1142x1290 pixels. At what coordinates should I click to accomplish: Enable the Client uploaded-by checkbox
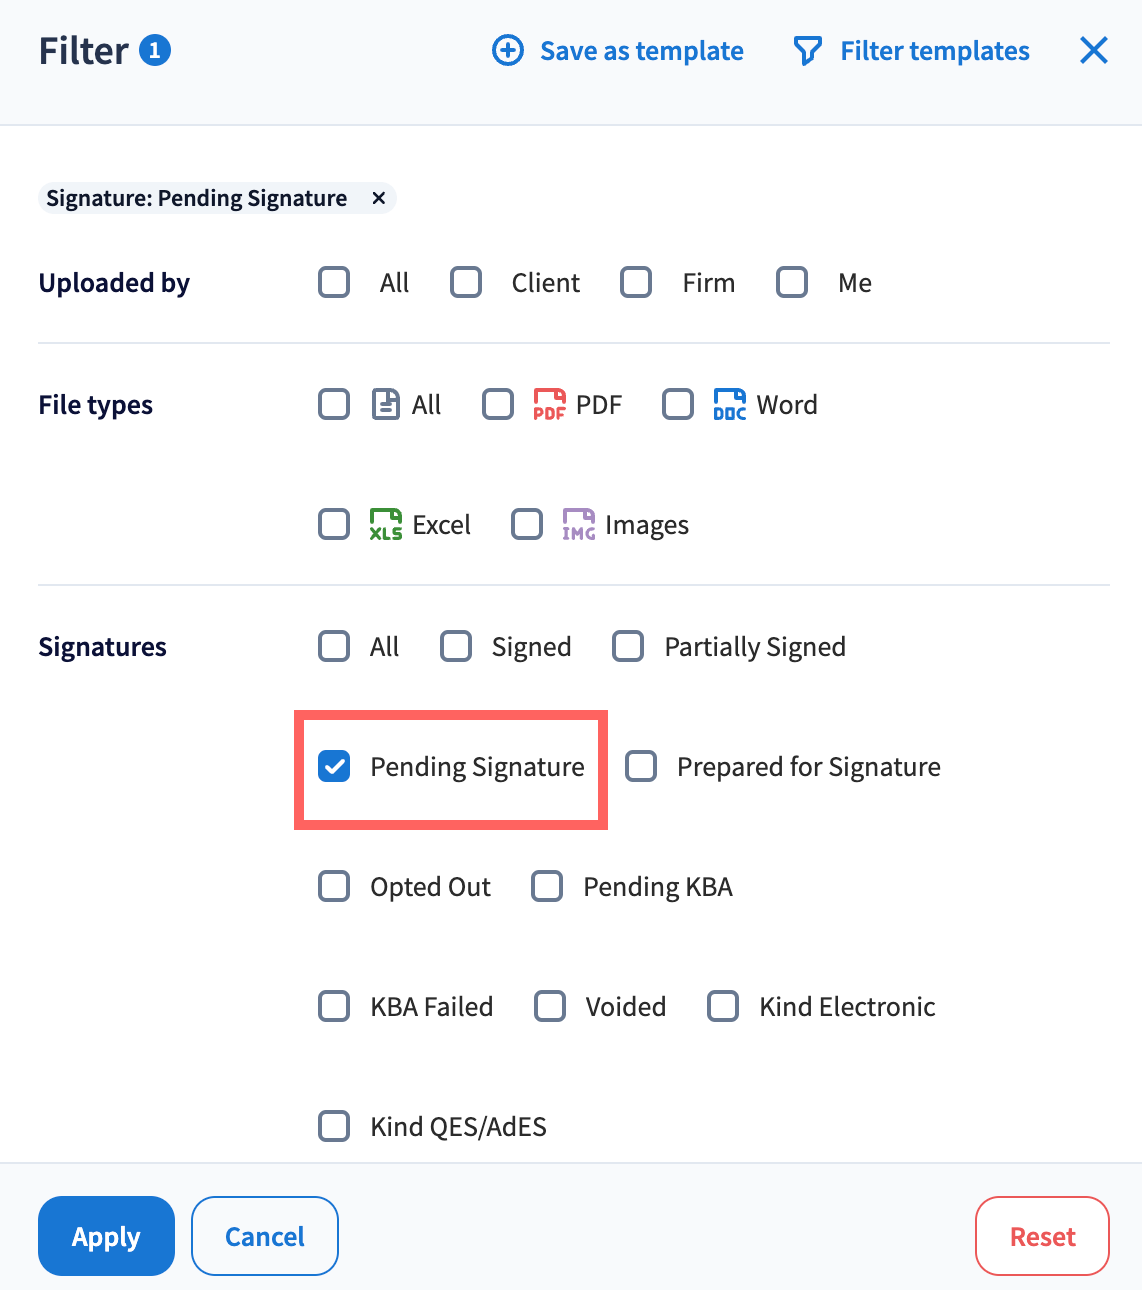466,283
